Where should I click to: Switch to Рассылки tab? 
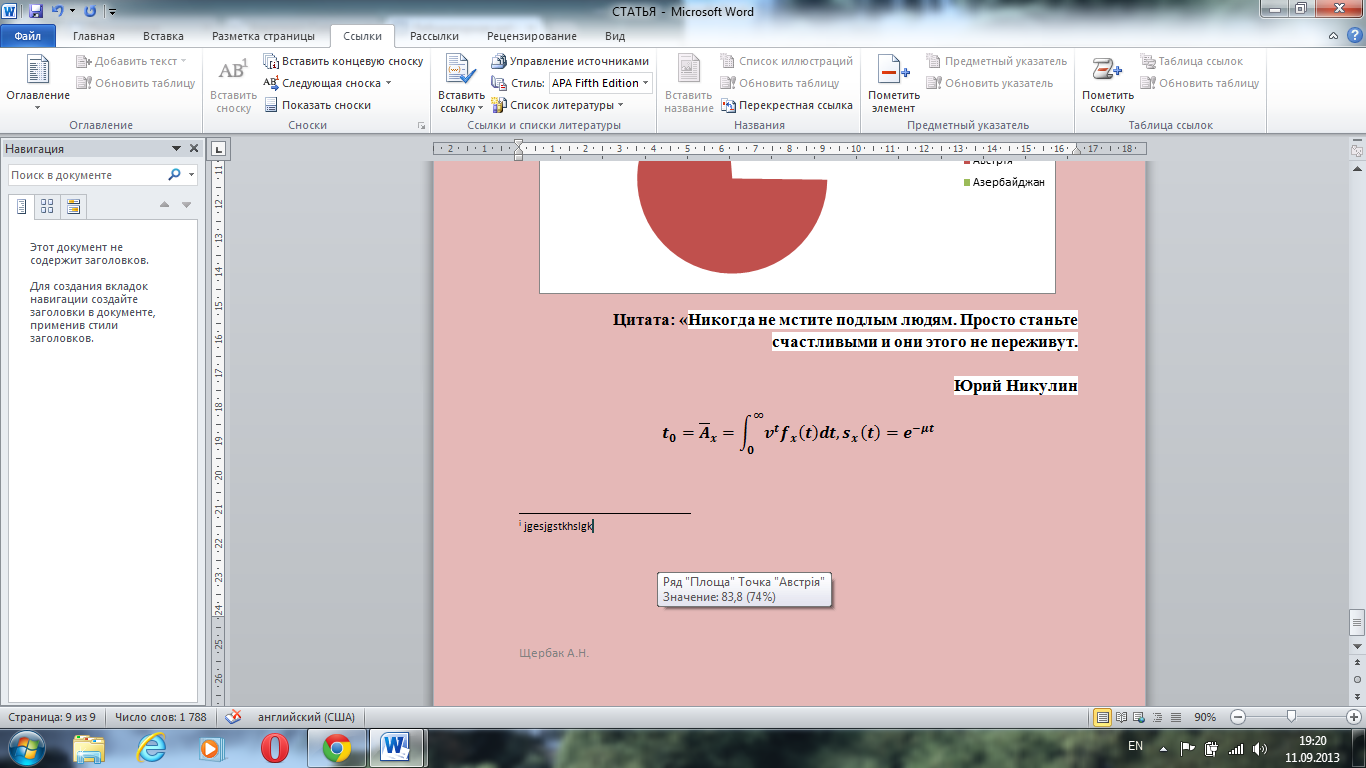point(435,36)
